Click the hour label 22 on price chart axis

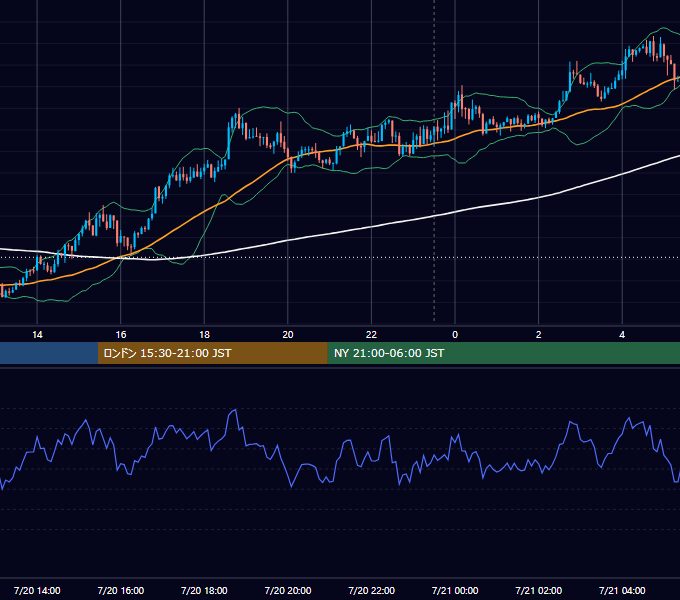371,335
